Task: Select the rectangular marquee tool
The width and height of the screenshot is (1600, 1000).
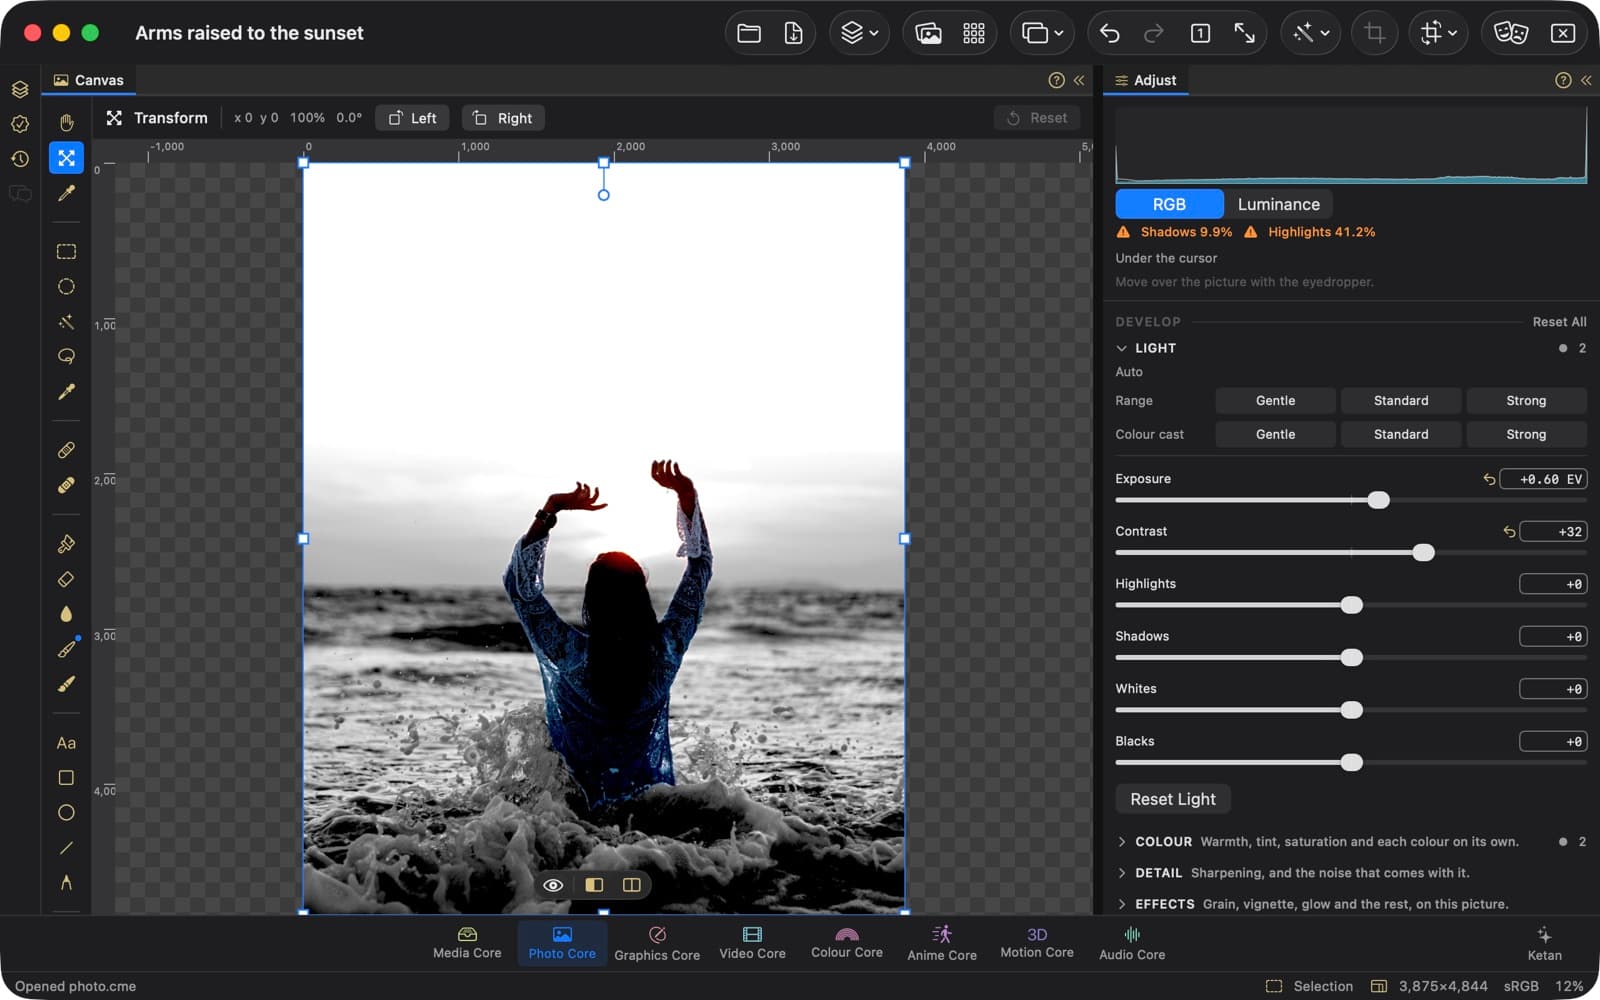Action: [66, 251]
